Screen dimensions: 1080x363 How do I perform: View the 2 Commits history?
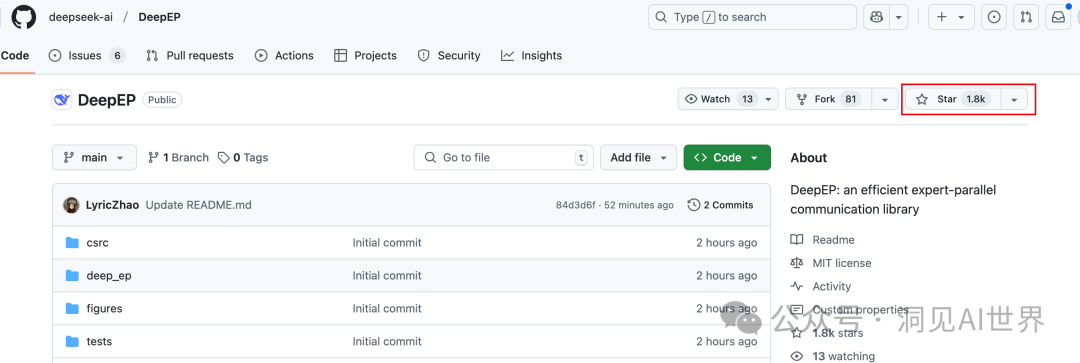(720, 205)
